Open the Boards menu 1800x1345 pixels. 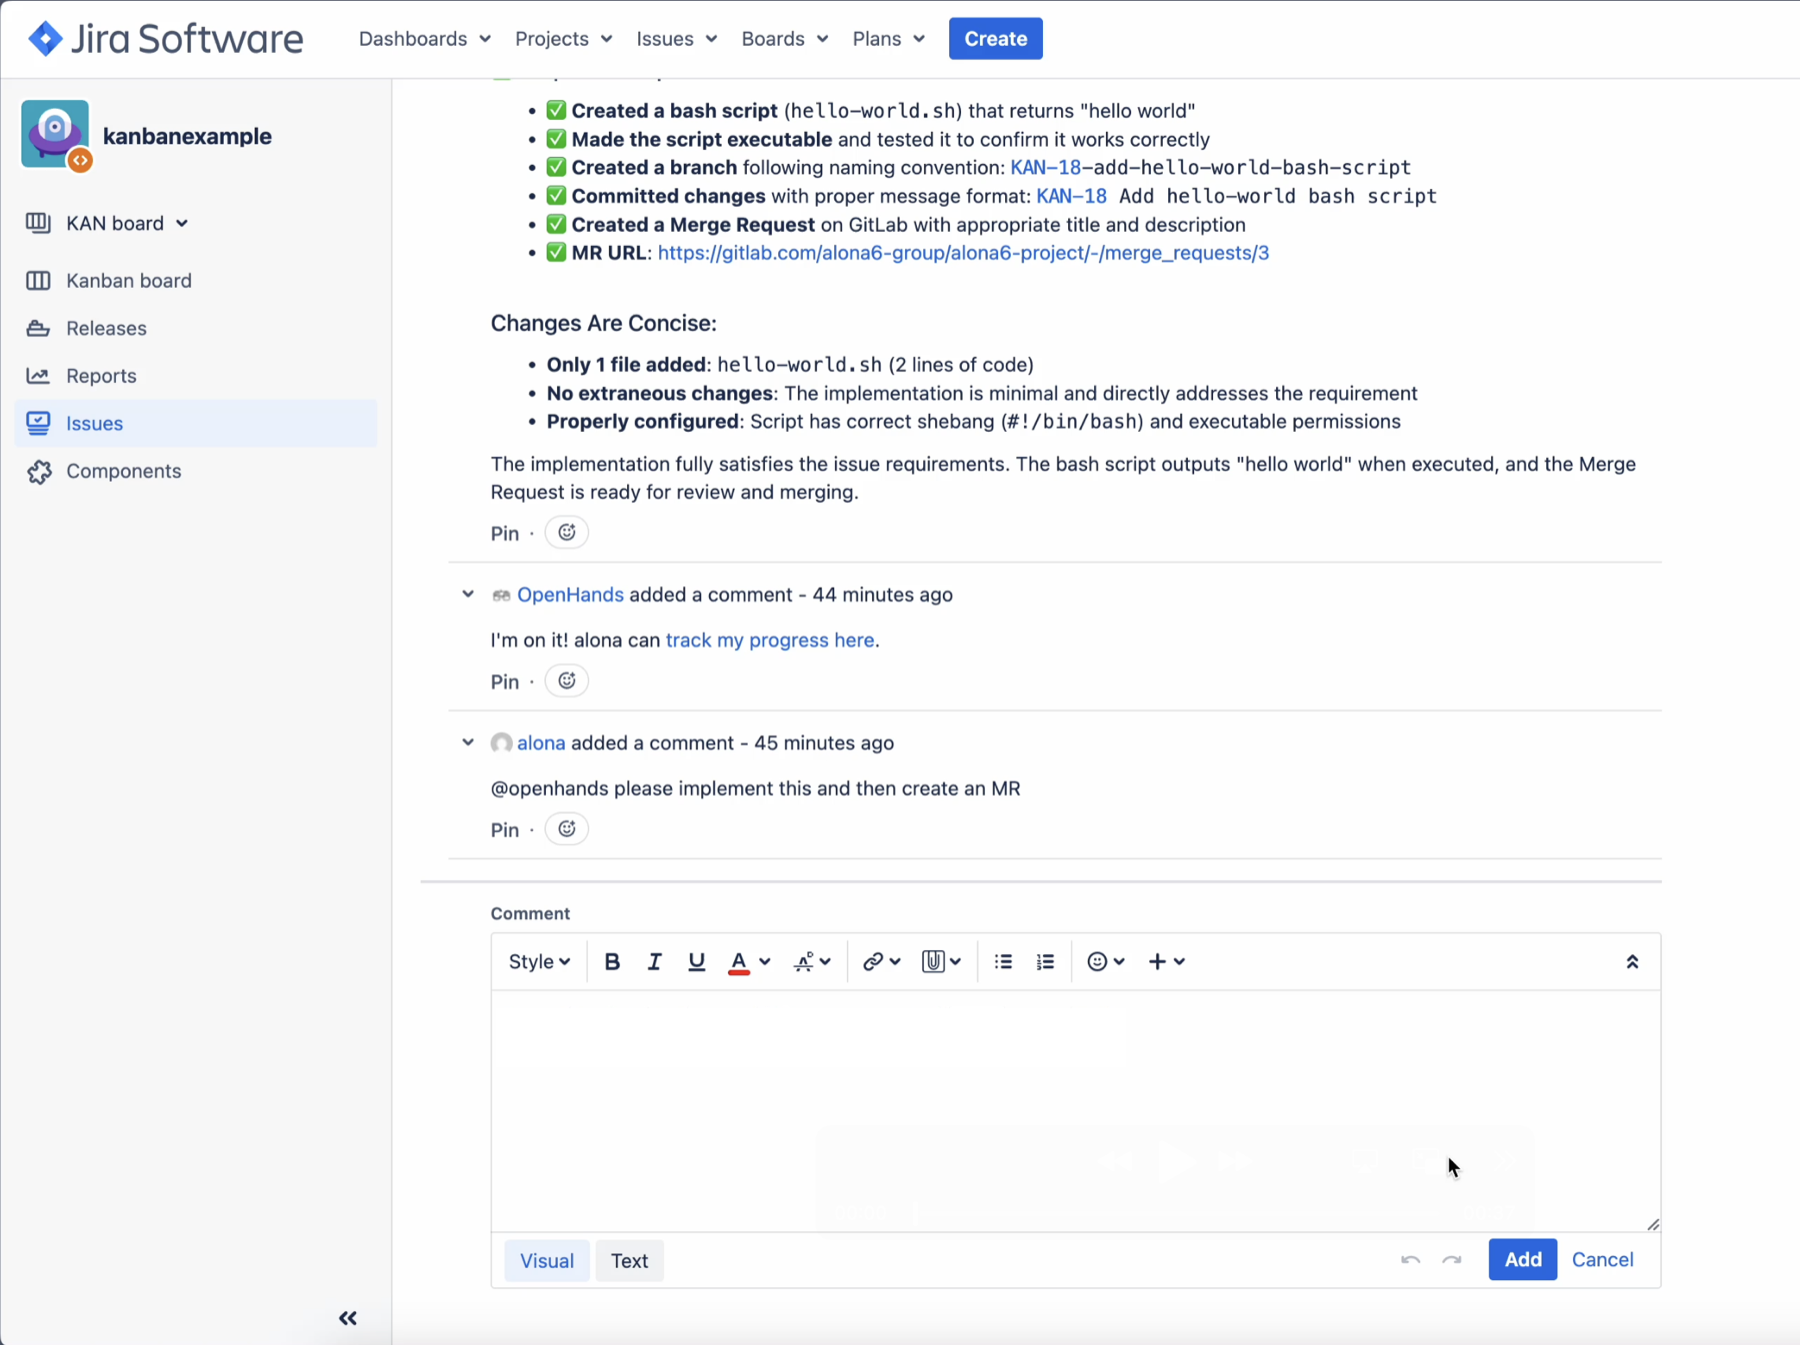click(x=785, y=39)
